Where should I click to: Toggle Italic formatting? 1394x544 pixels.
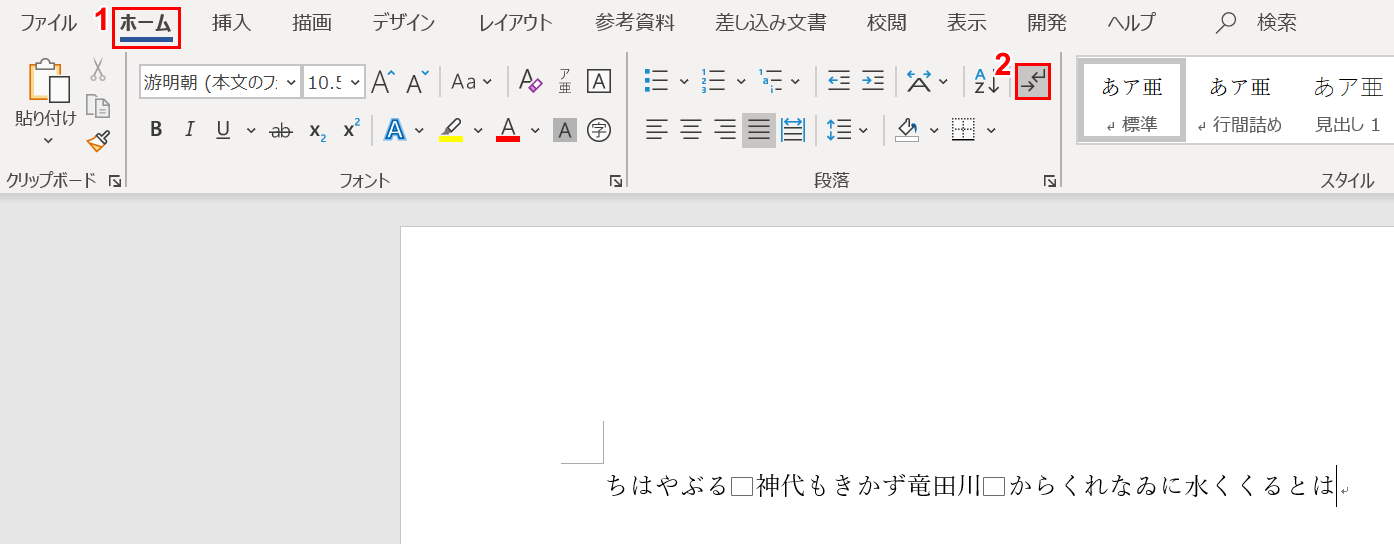click(x=189, y=130)
